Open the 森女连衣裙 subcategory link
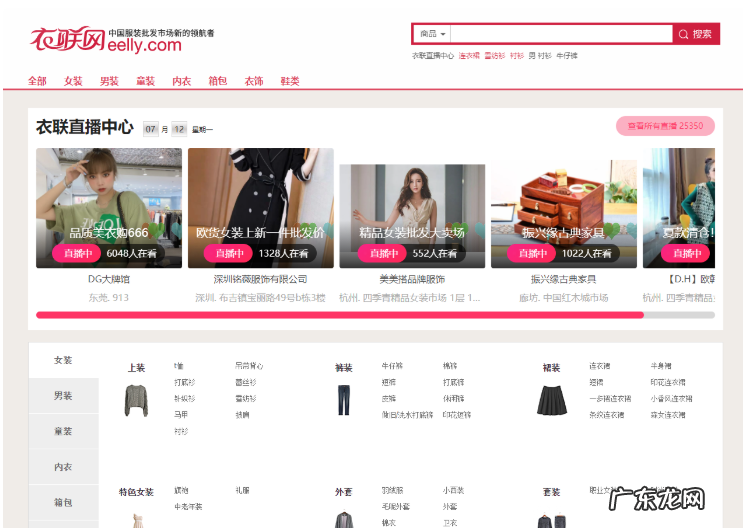Viewport: 743px width, 528px height. 668,415
